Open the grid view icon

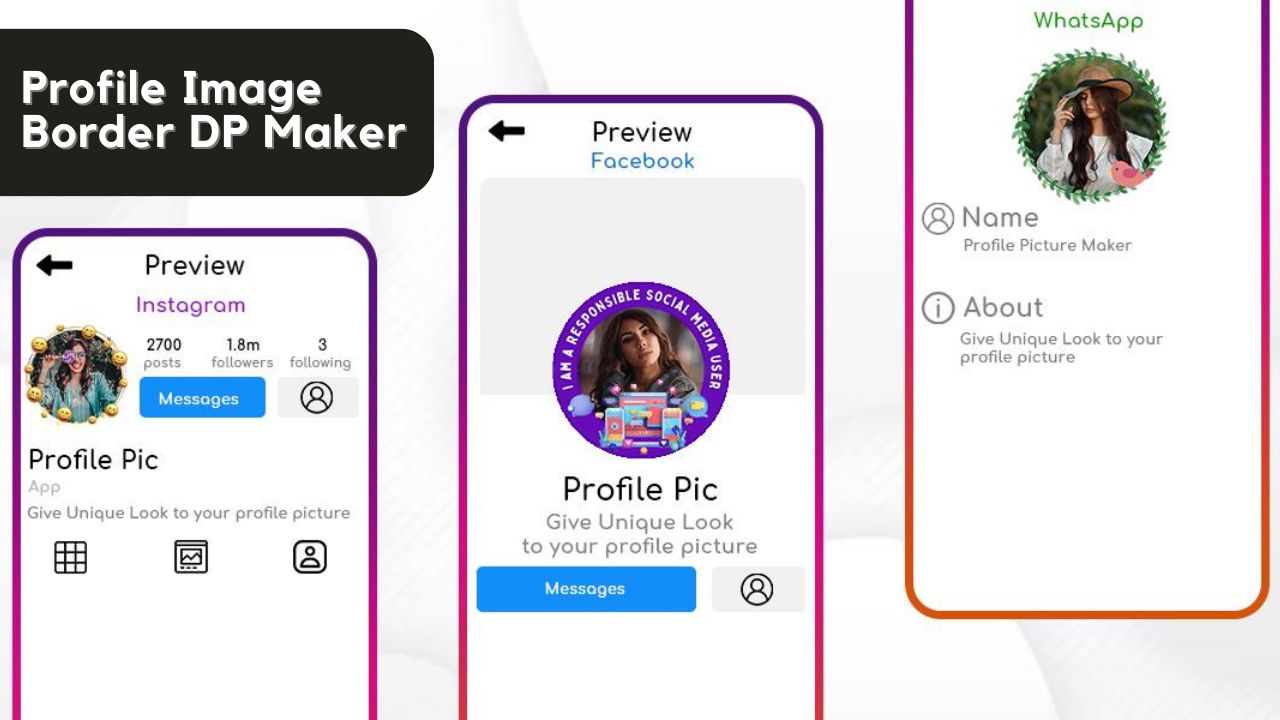pyautogui.click(x=70, y=557)
